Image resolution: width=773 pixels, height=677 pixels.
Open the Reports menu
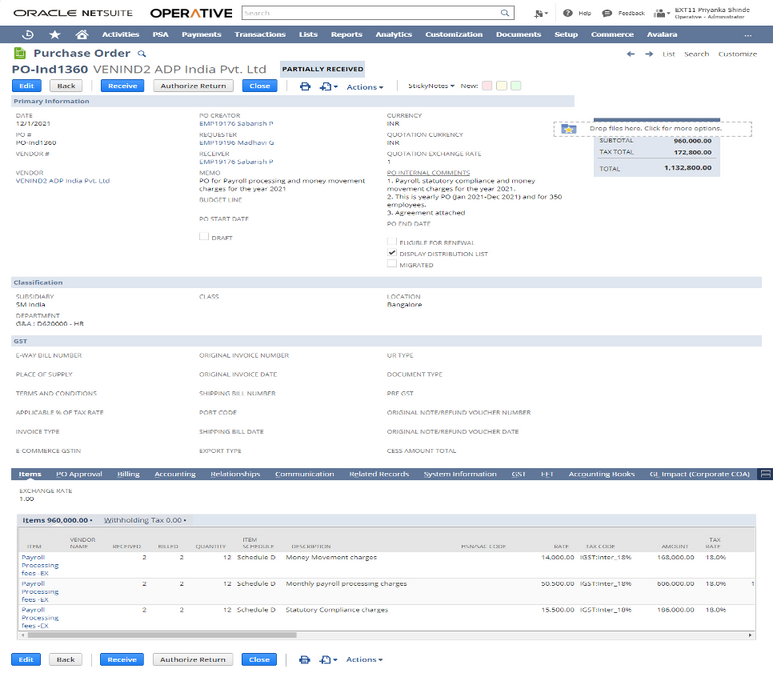(x=347, y=35)
